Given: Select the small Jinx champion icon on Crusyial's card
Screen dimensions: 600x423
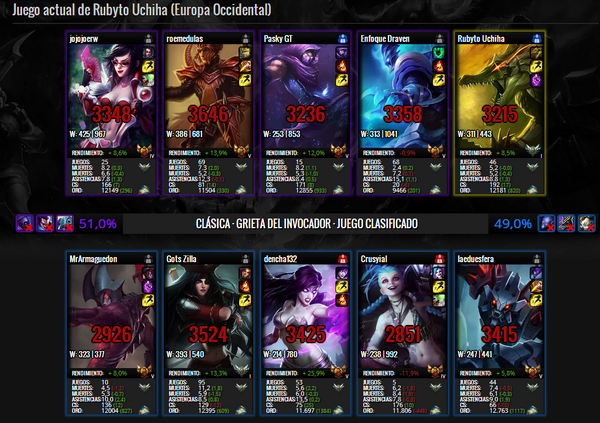Looking at the screenshot, I should pyautogui.click(x=439, y=273).
